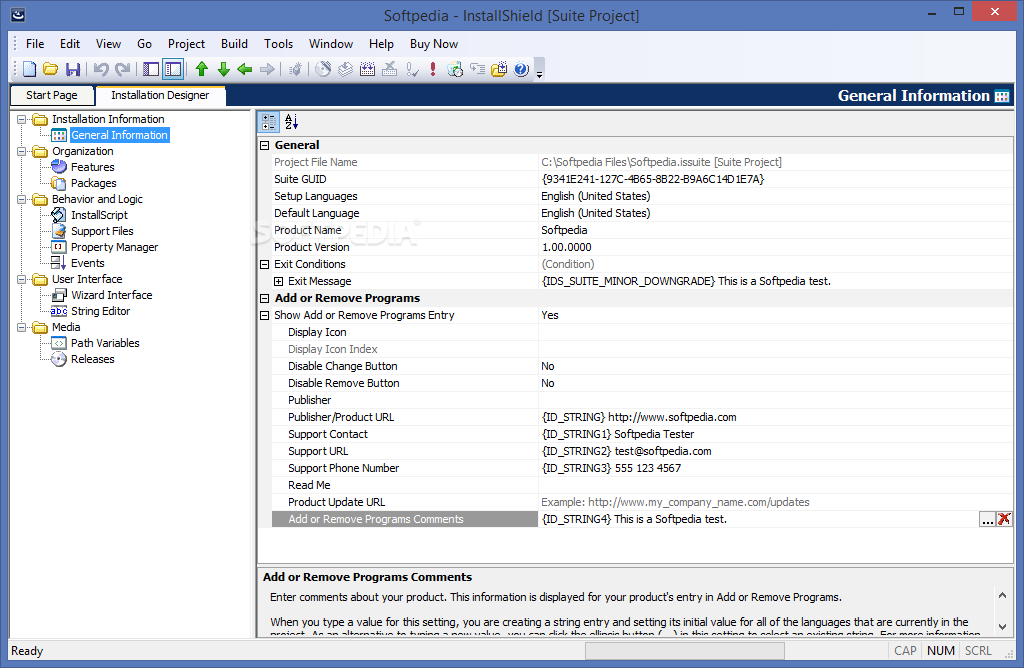This screenshot has width=1024, height=668.
Task: Open the File menu
Action: 35,44
